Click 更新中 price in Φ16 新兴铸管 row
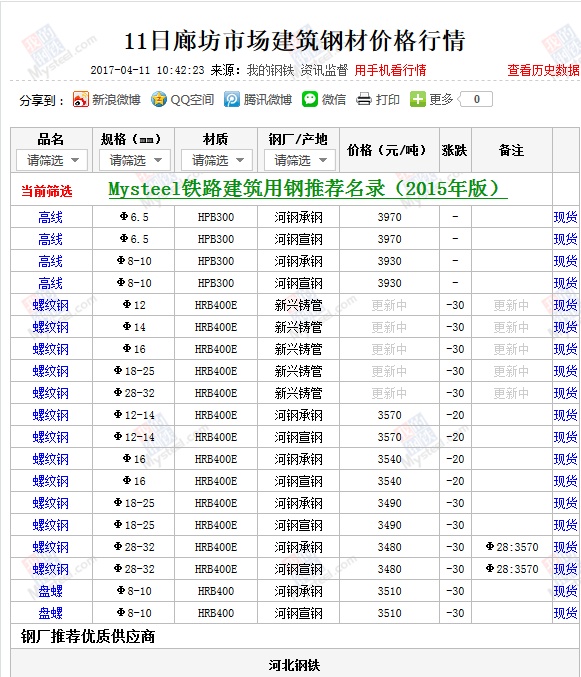Viewport: 581px width, 677px height. 389,349
